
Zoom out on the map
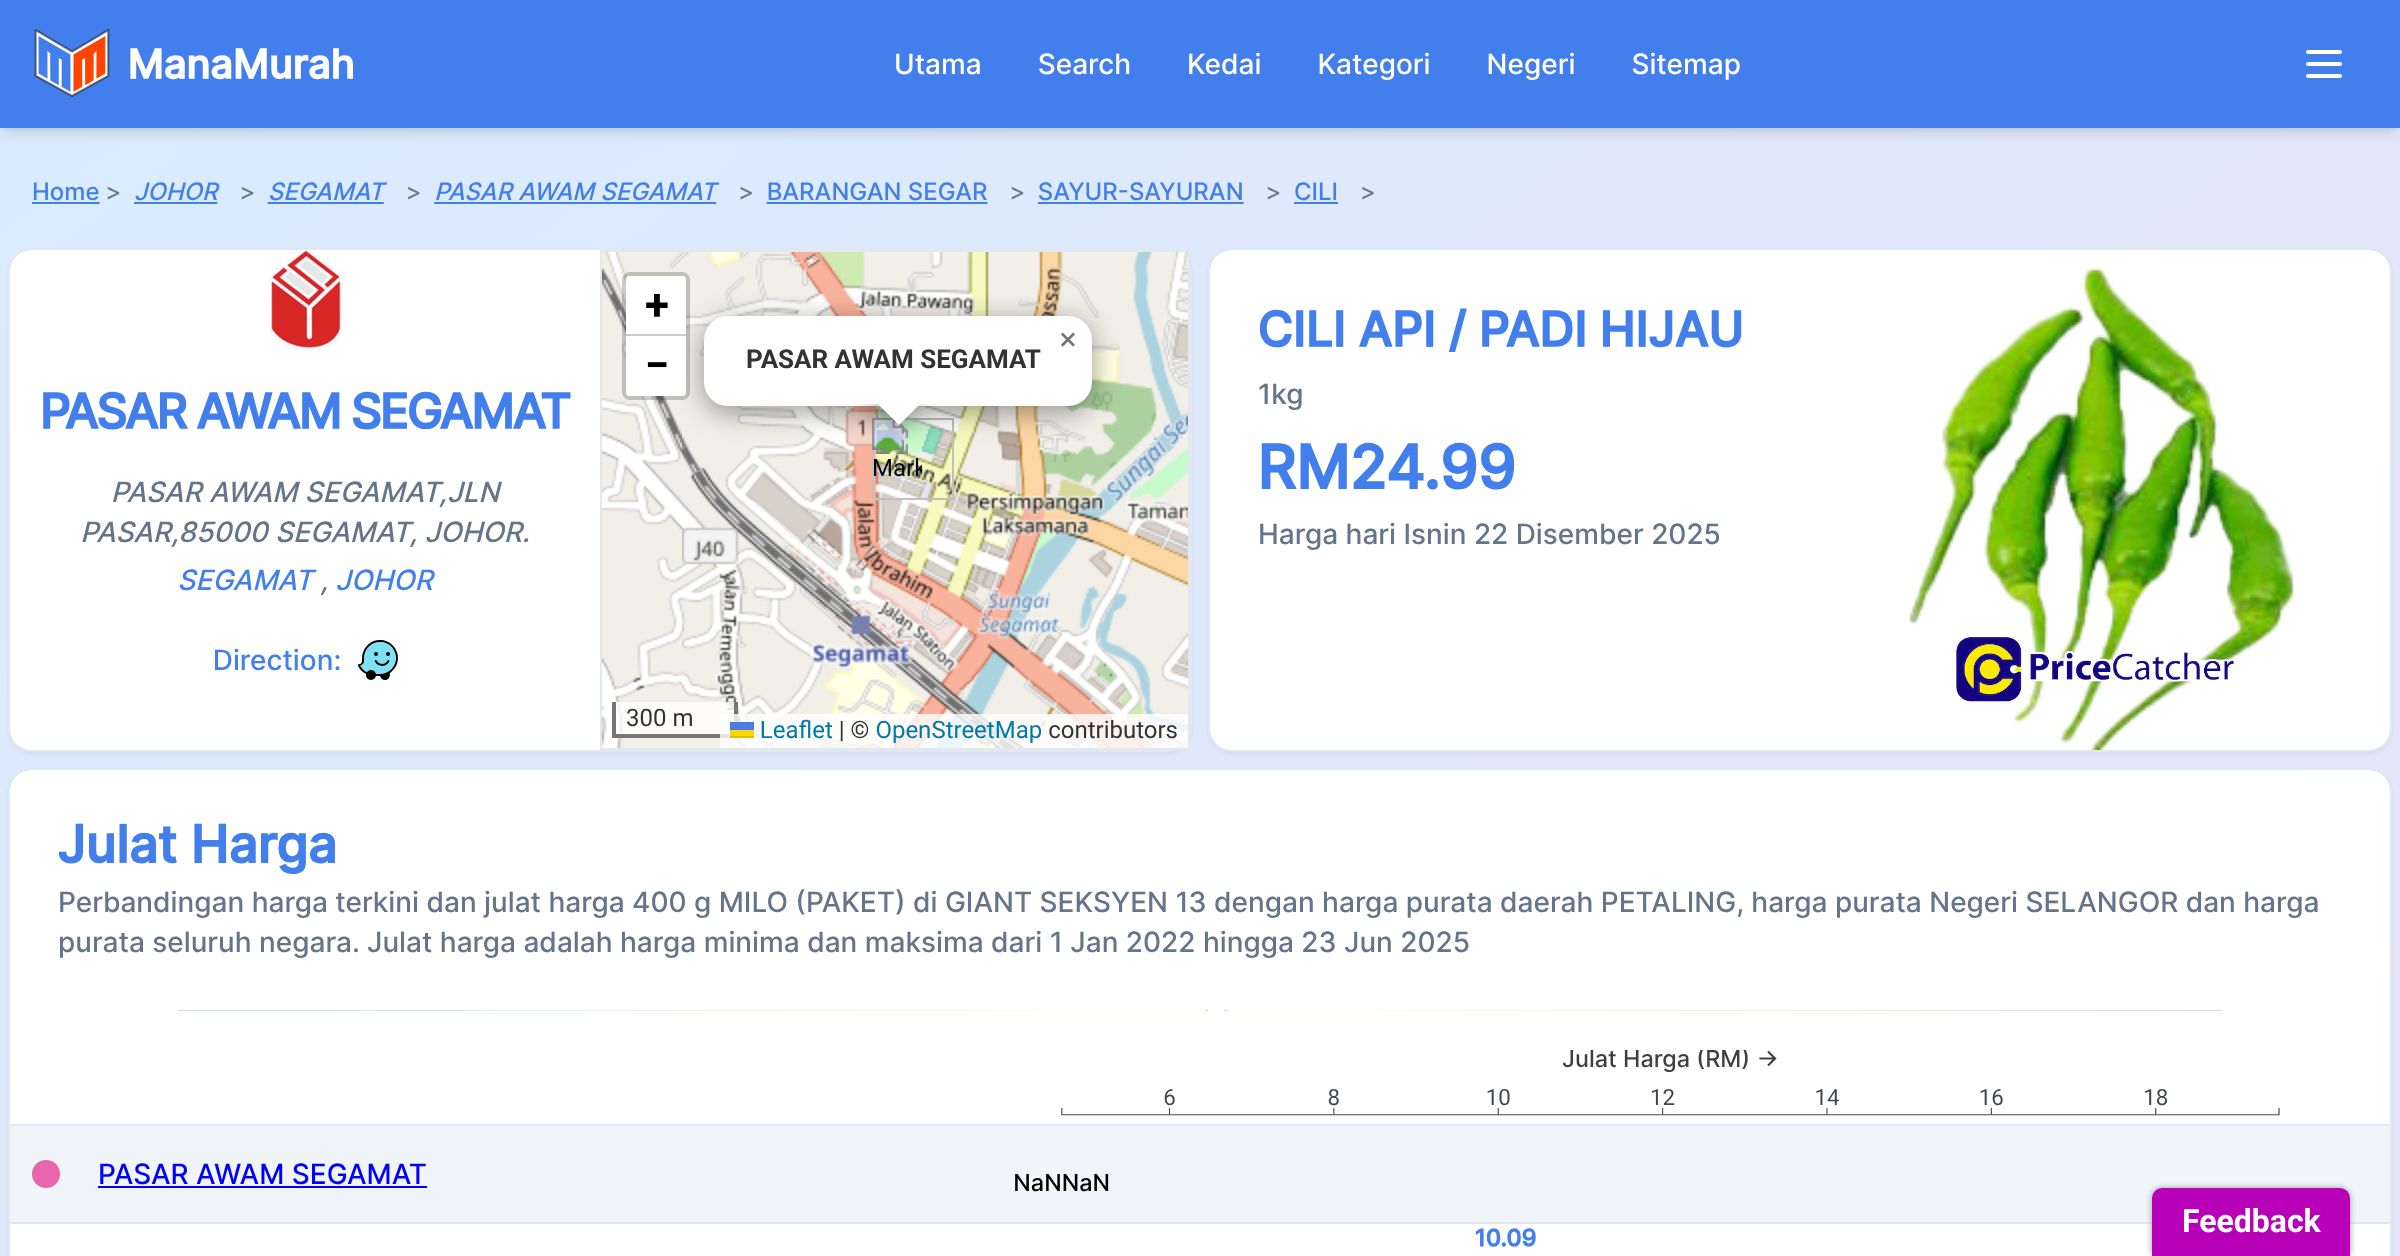pos(656,365)
